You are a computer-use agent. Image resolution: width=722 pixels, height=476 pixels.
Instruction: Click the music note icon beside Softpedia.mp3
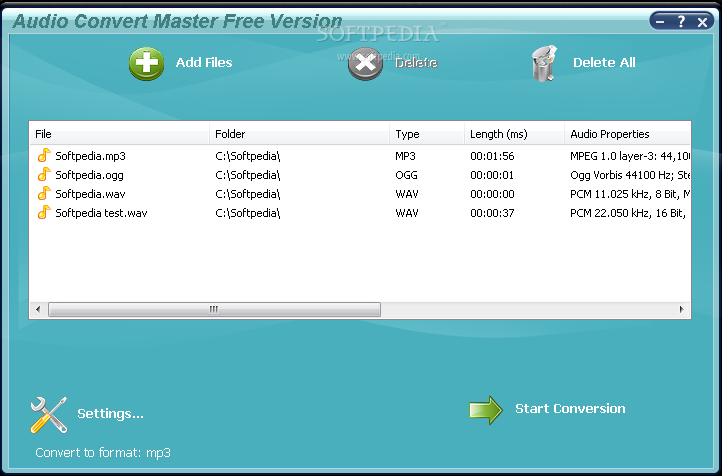(x=44, y=156)
